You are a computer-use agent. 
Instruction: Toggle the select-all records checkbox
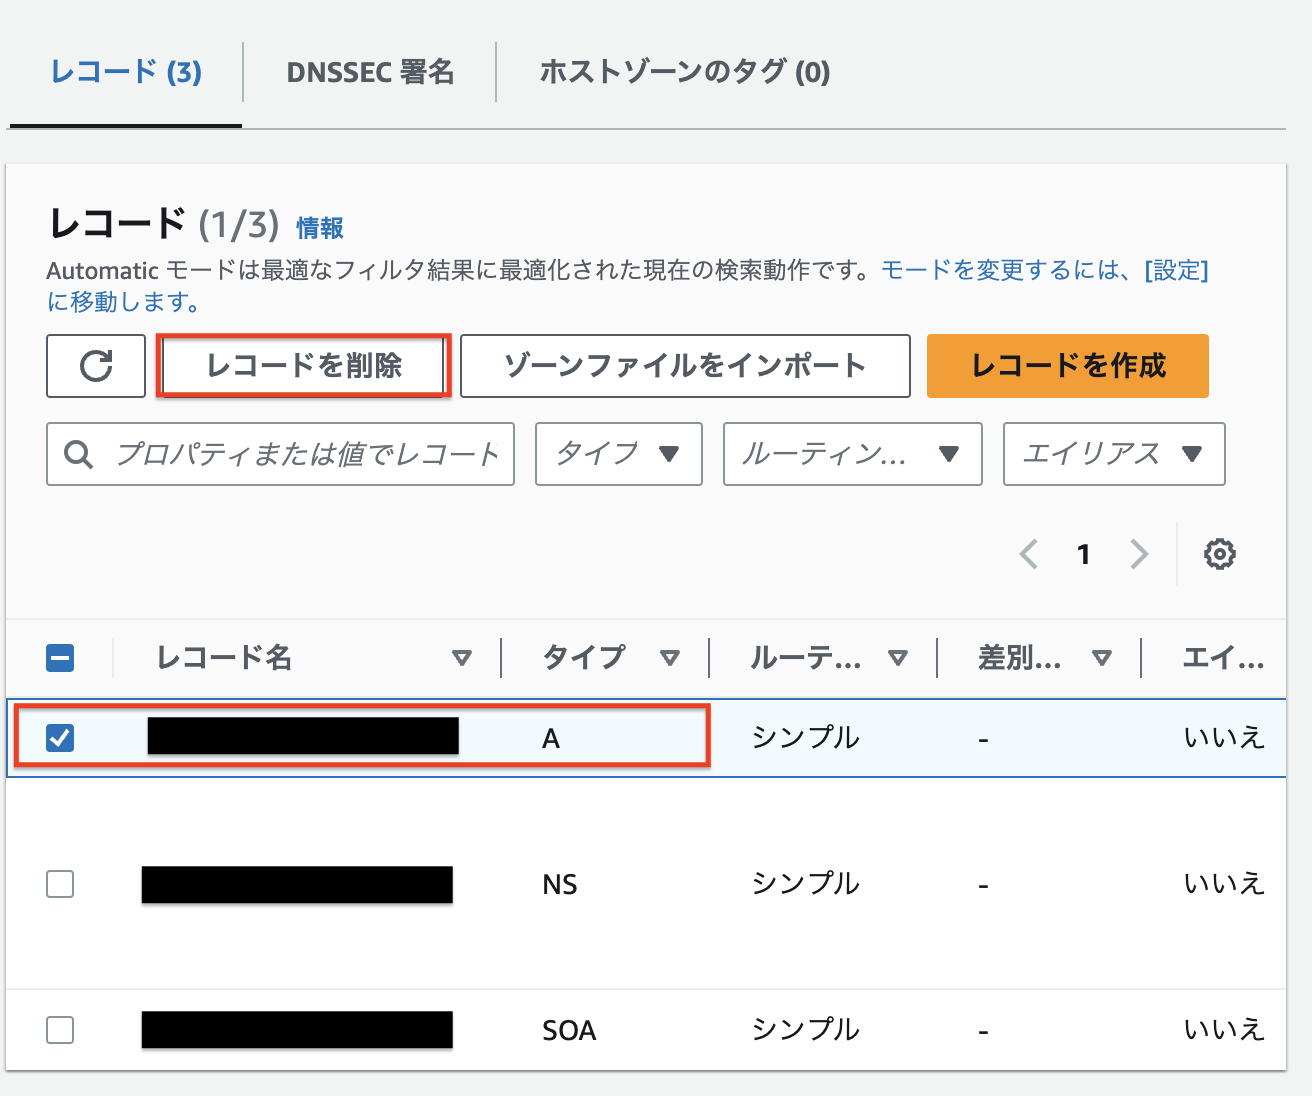coord(59,657)
